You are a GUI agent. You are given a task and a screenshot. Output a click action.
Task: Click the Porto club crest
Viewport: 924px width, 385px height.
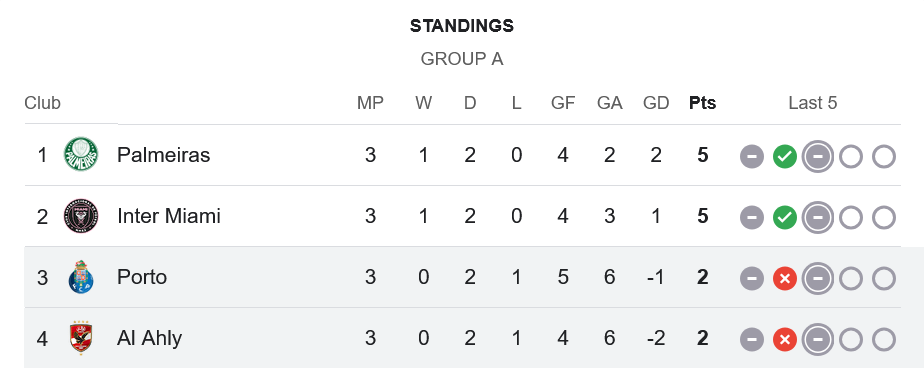tap(81, 277)
